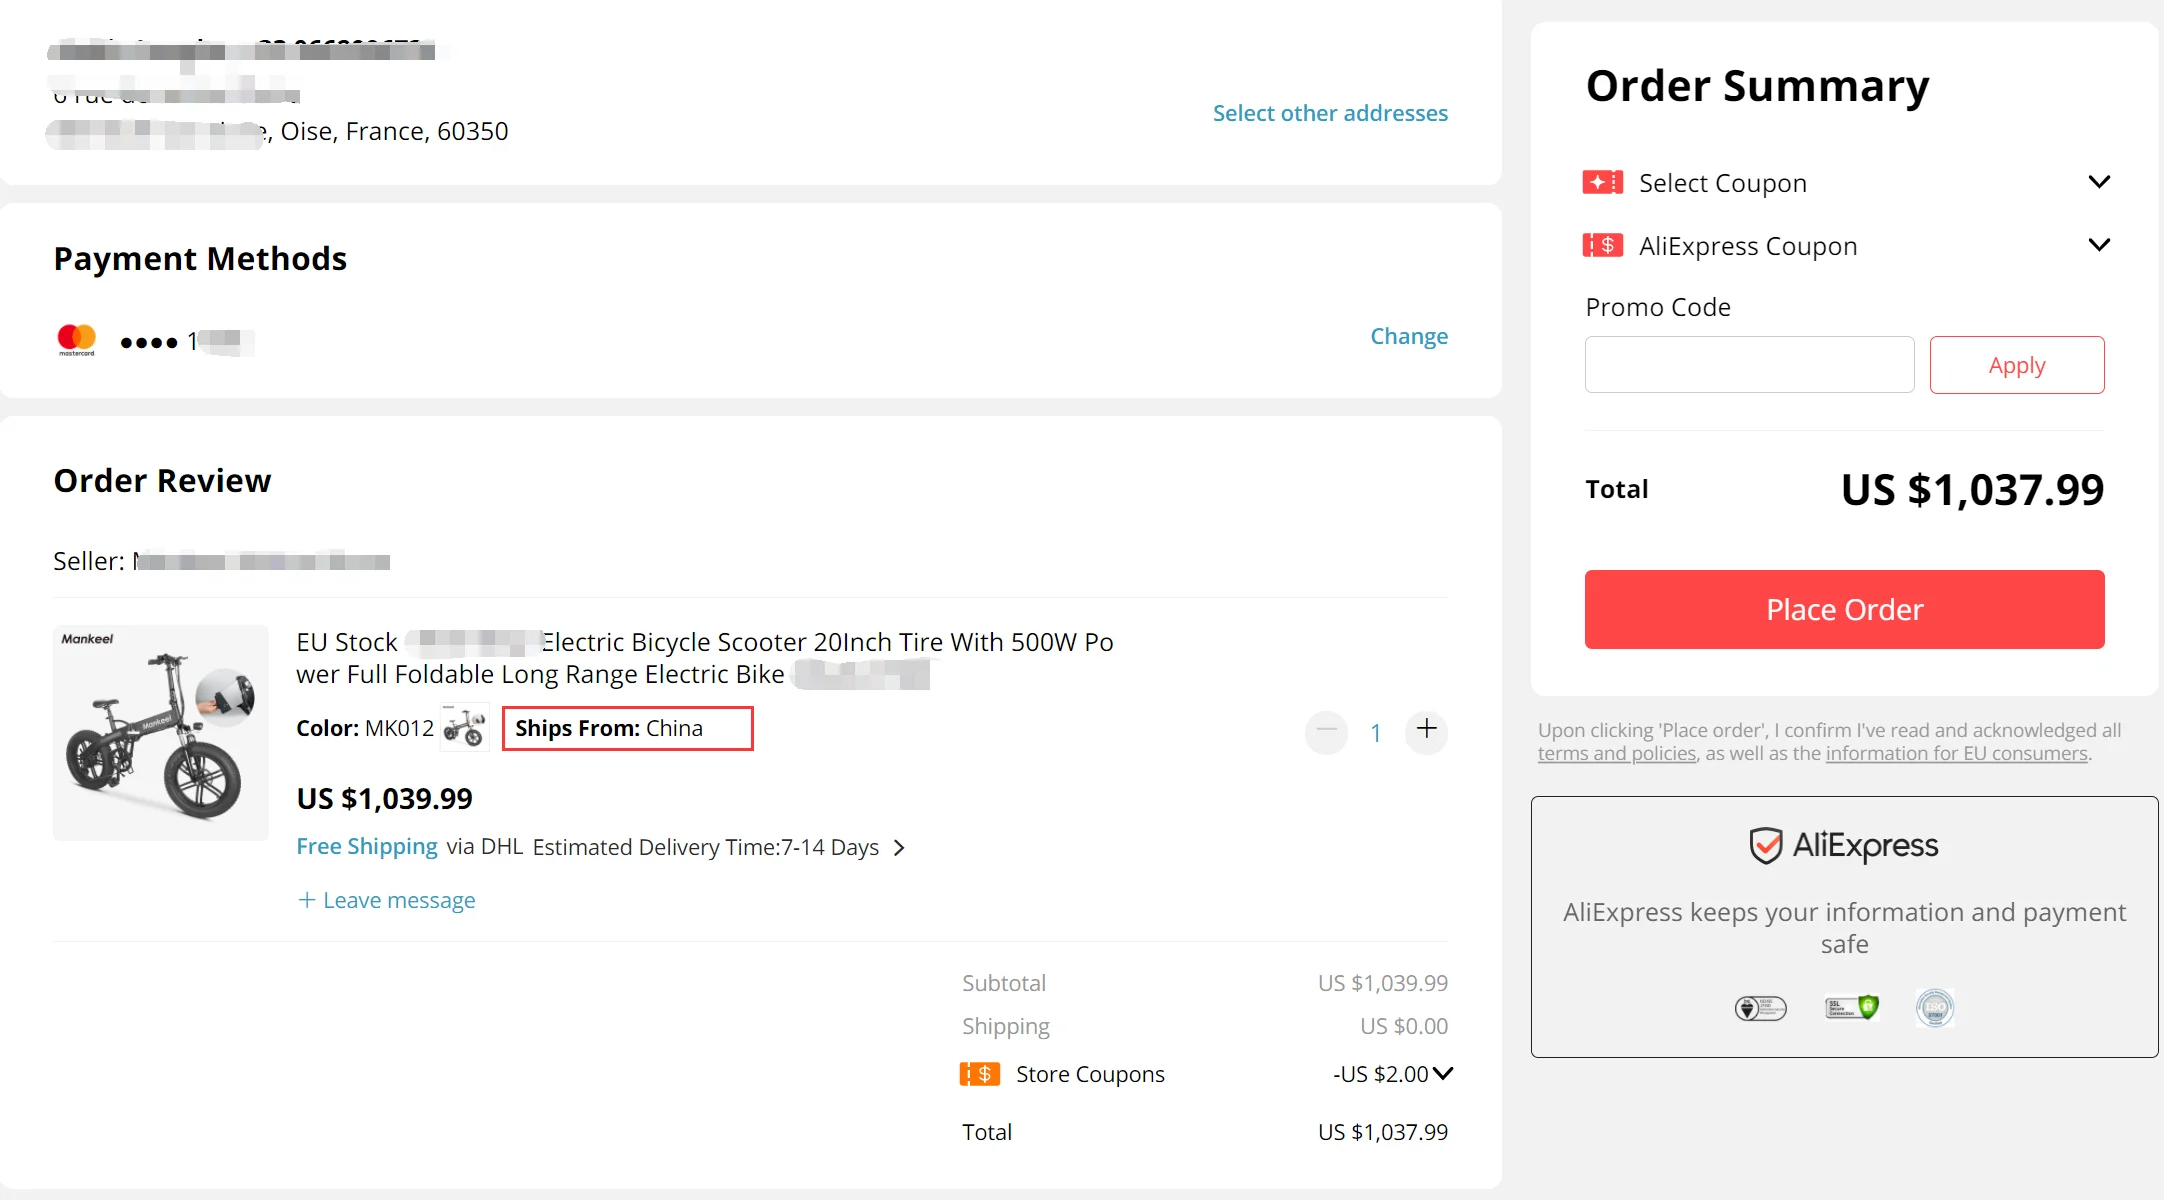Screen dimensions: 2164x1200
Task: Expand Store Coupons discount arrow
Action: pyautogui.click(x=1442, y=1074)
